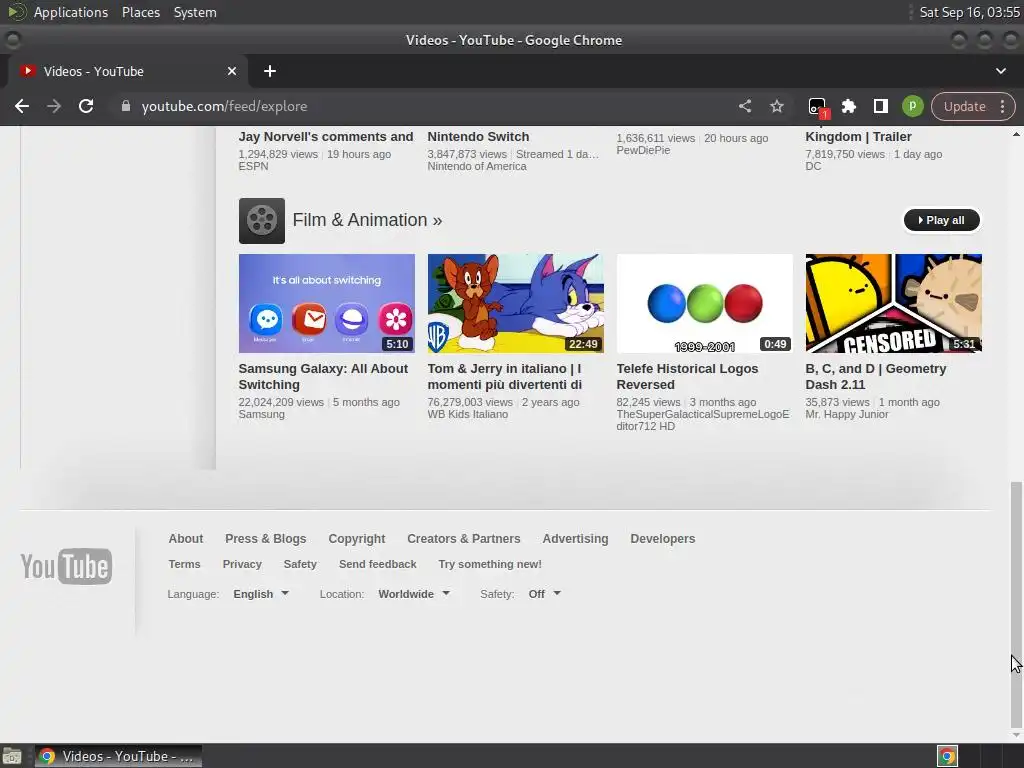
Task: Click Try something new! link
Action: pyautogui.click(x=490, y=564)
